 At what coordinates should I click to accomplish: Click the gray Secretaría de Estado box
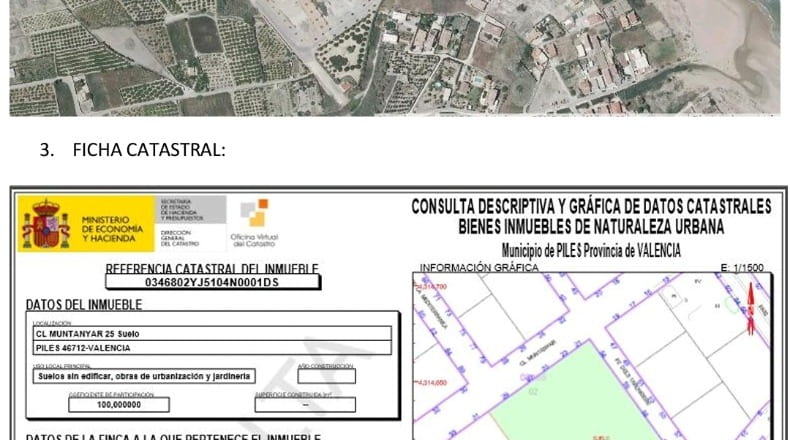pos(190,210)
